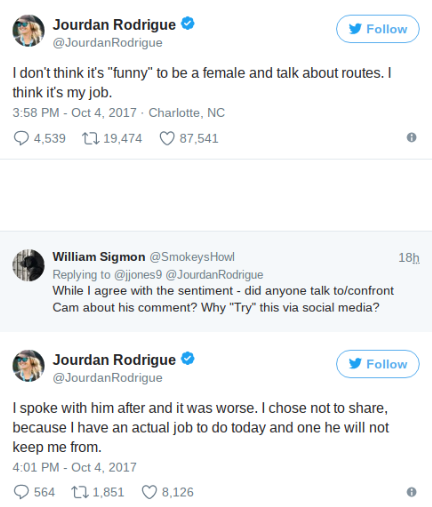Open the Charlotte, NC location link

(187, 113)
